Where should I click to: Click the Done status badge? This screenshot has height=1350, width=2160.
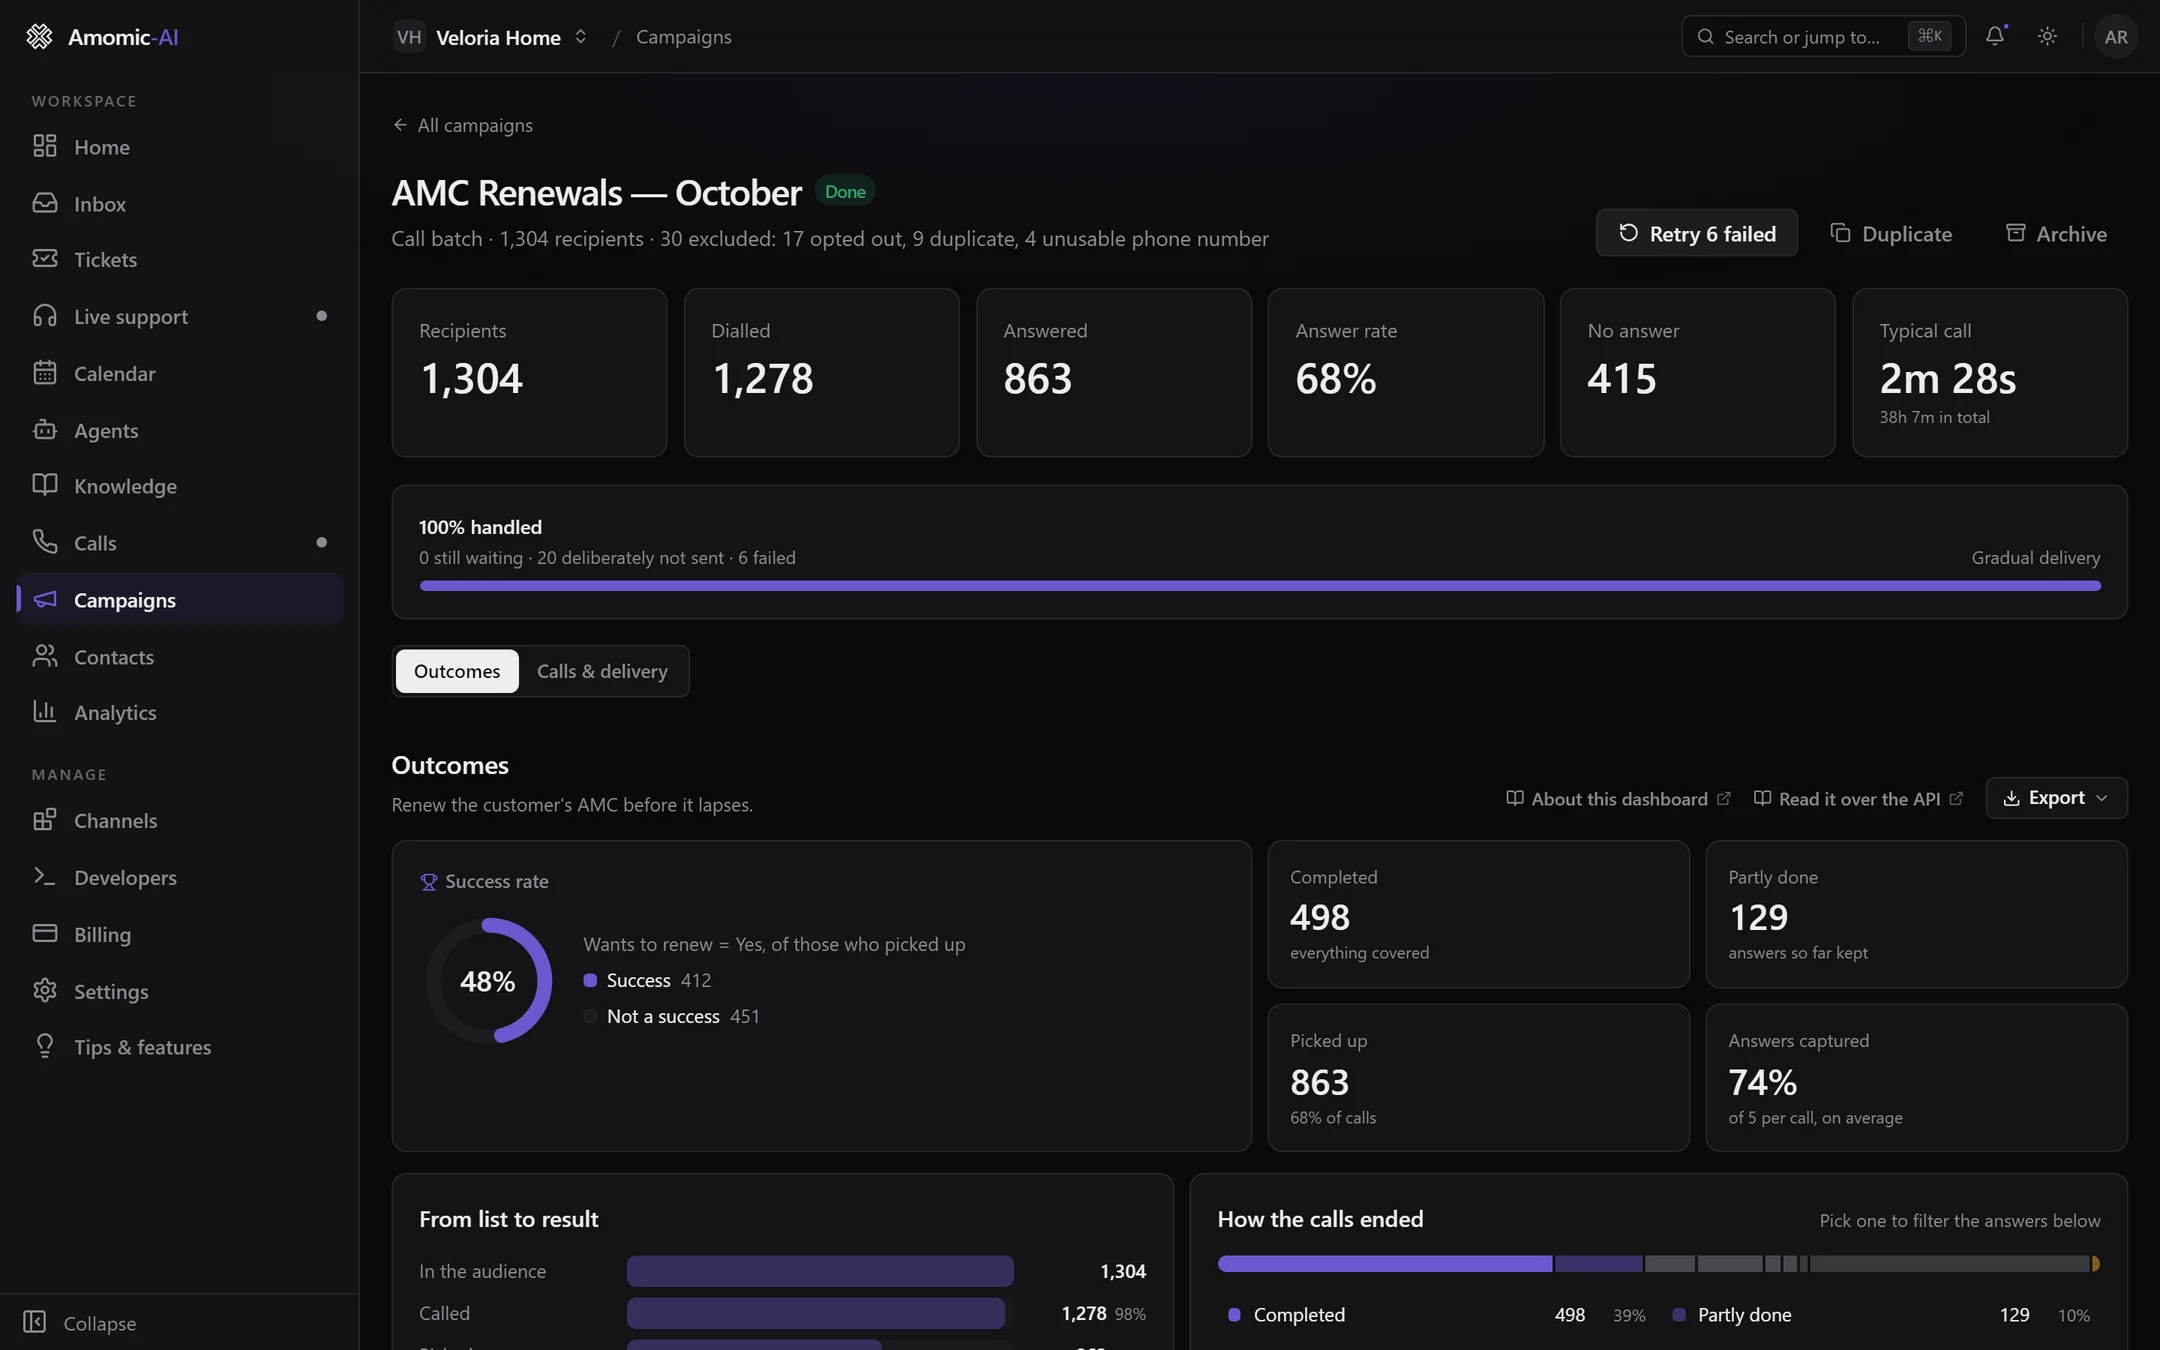tap(845, 191)
